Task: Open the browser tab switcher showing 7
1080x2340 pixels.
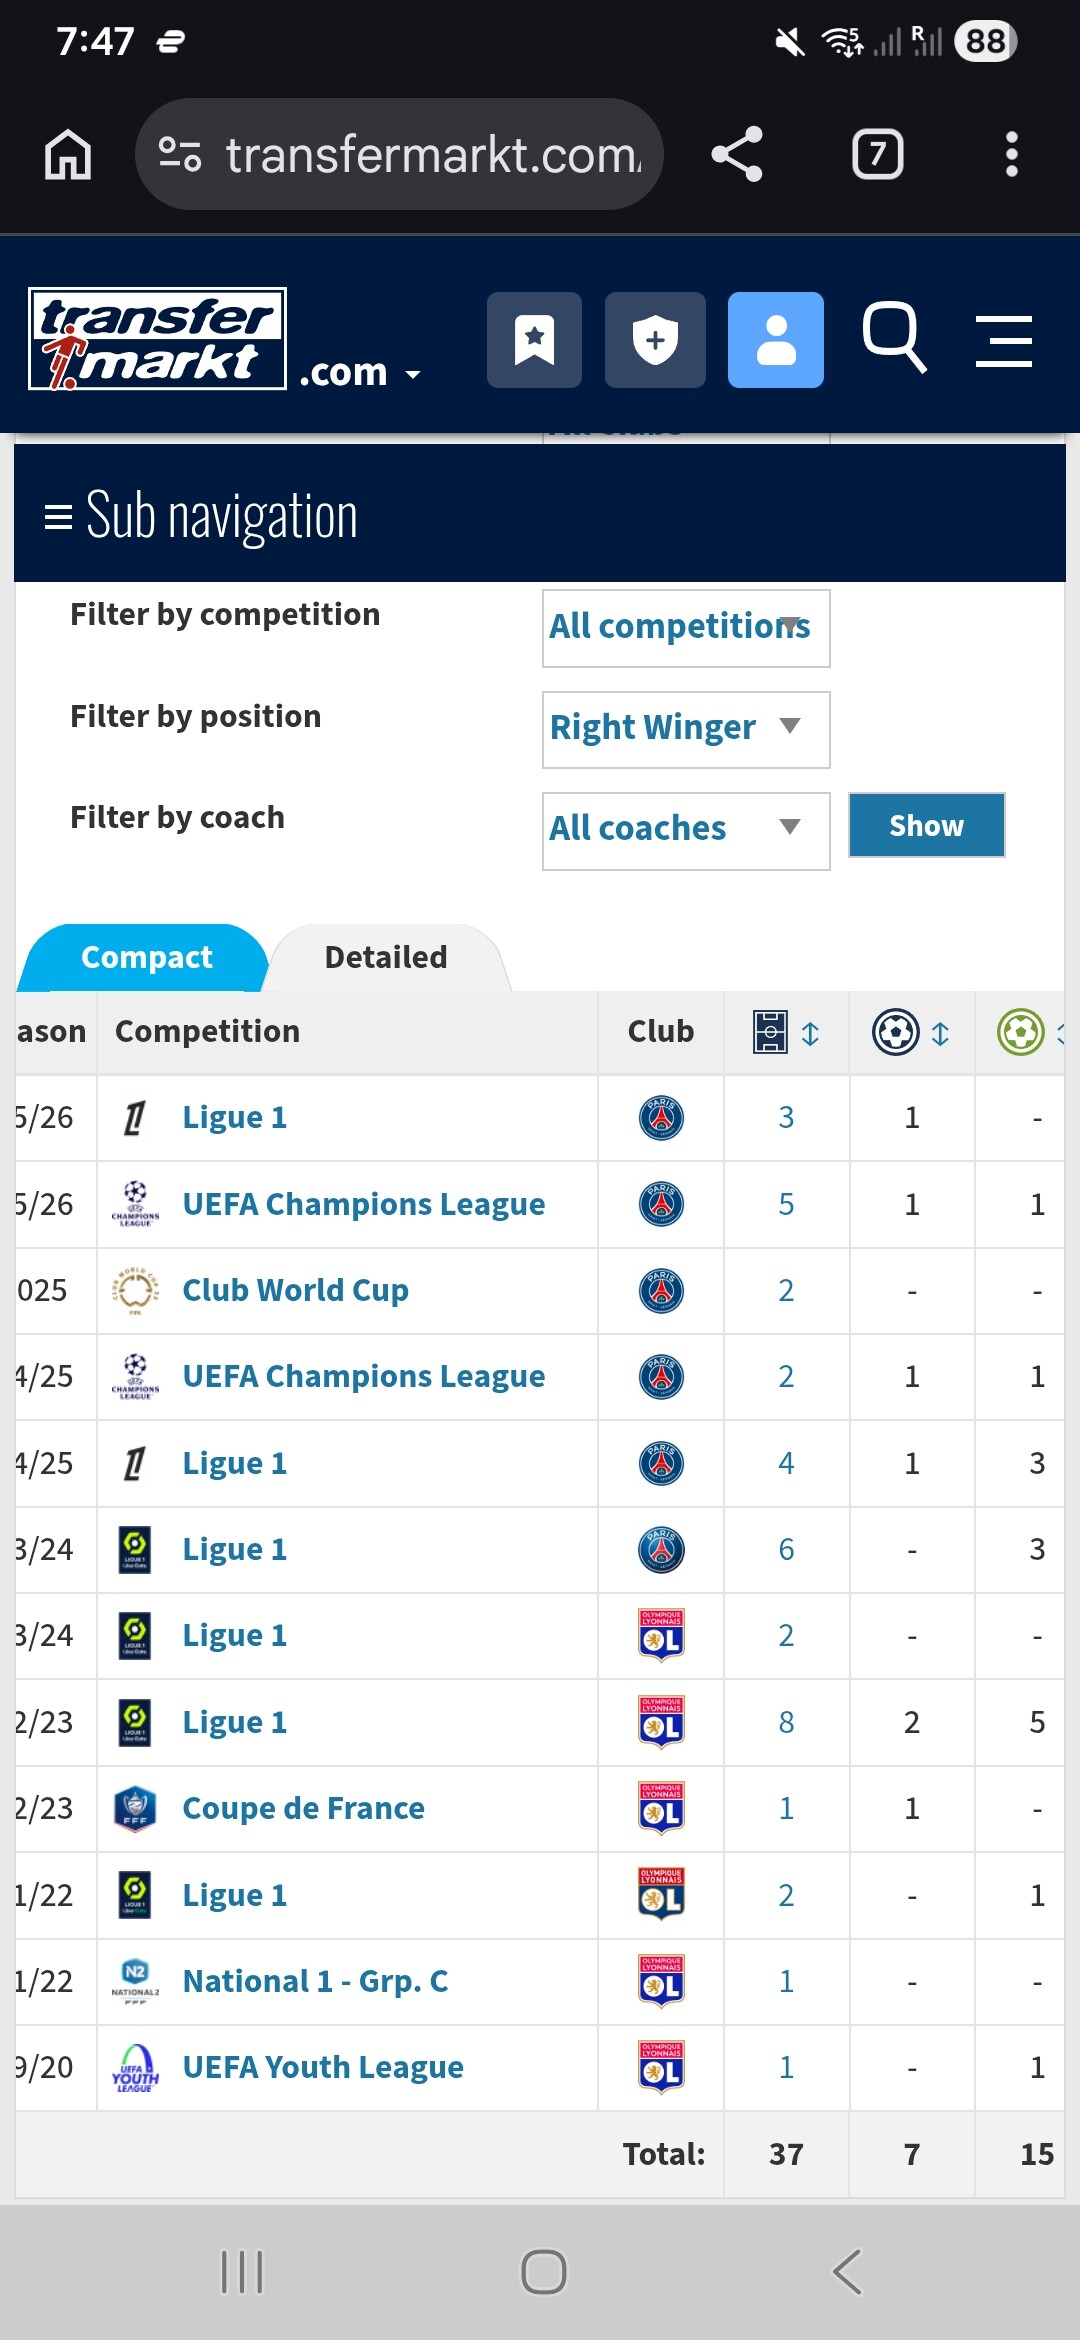Action: (x=877, y=155)
